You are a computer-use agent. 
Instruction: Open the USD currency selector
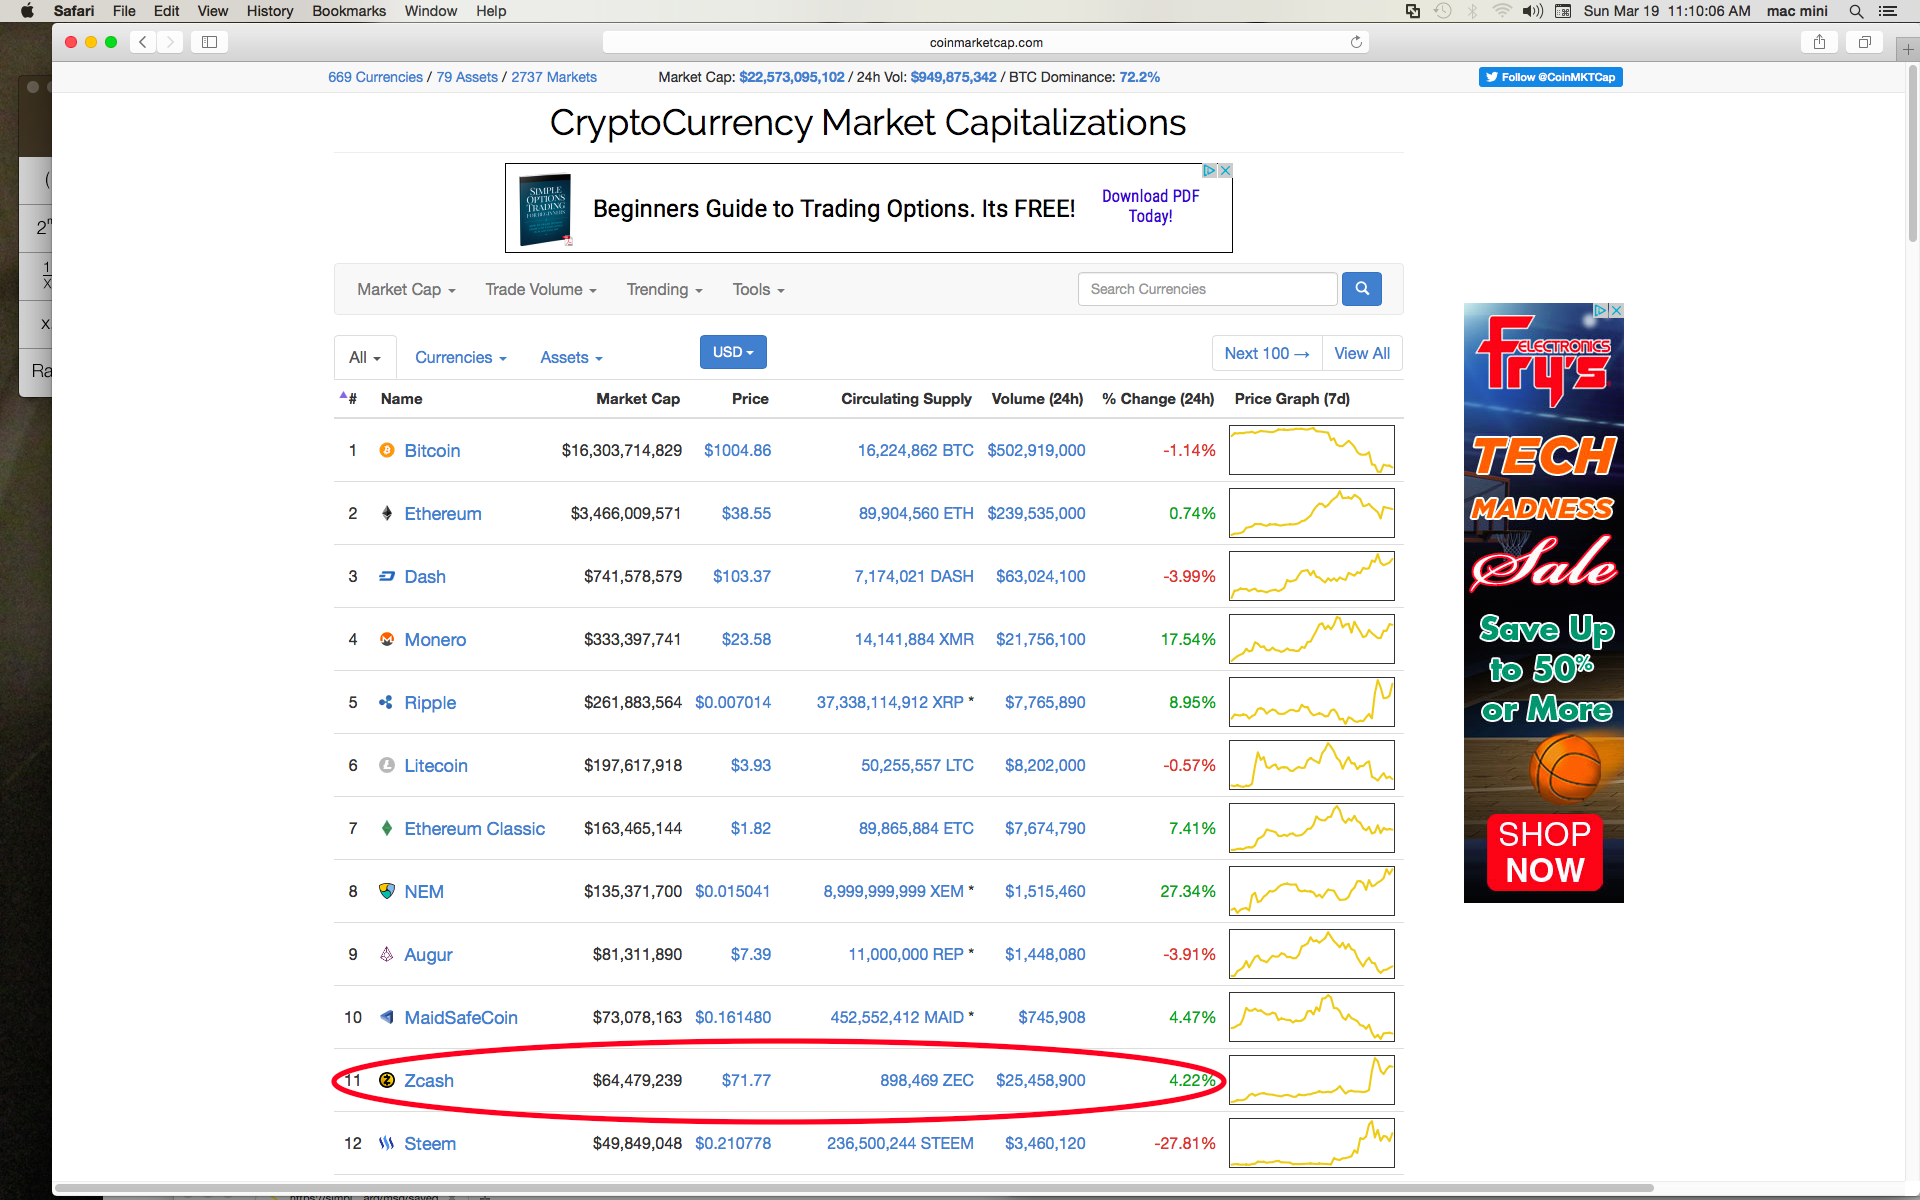tap(733, 352)
